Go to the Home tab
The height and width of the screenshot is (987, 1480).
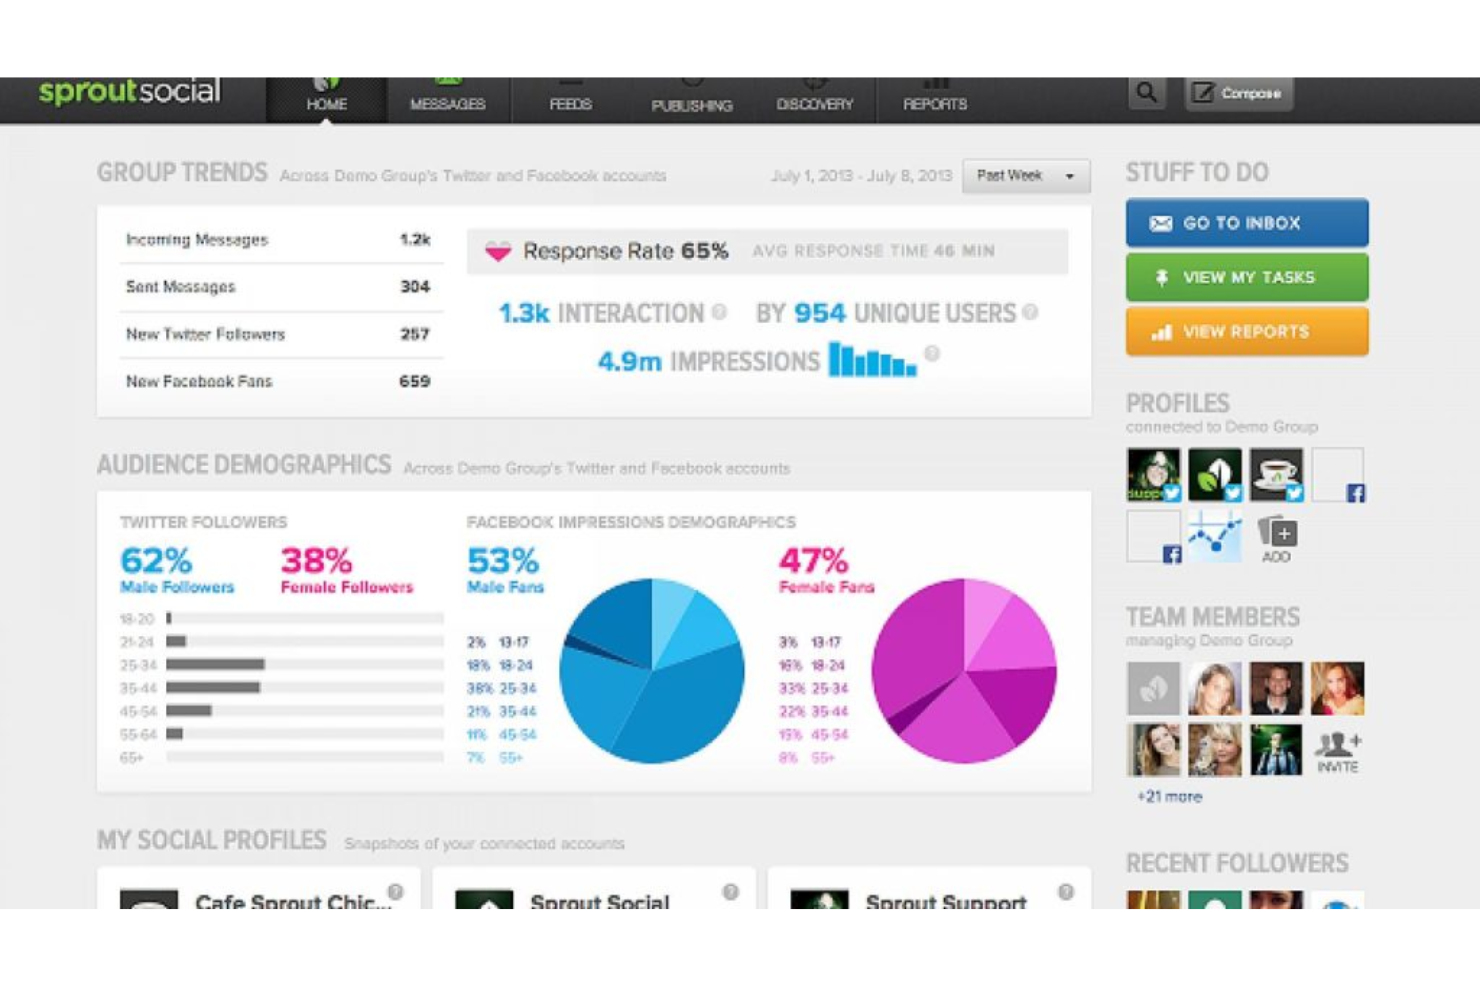[326, 100]
